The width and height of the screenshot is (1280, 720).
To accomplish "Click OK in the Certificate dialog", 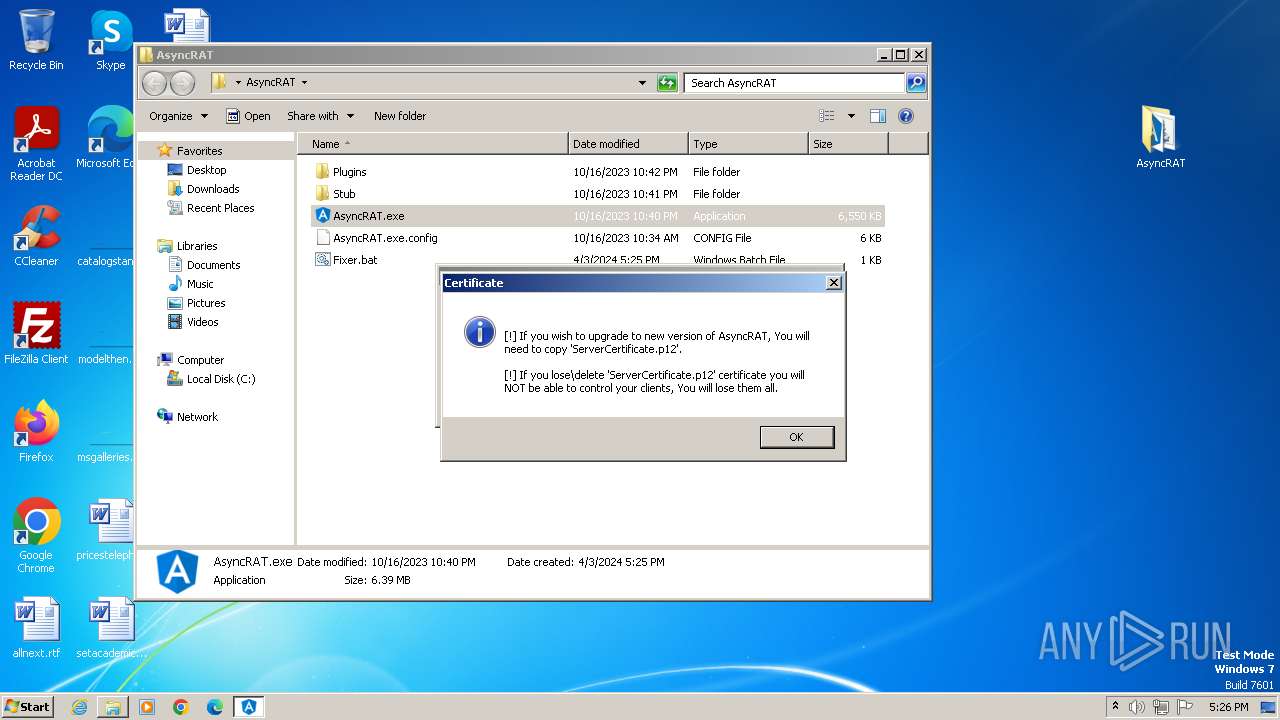I will coord(796,437).
